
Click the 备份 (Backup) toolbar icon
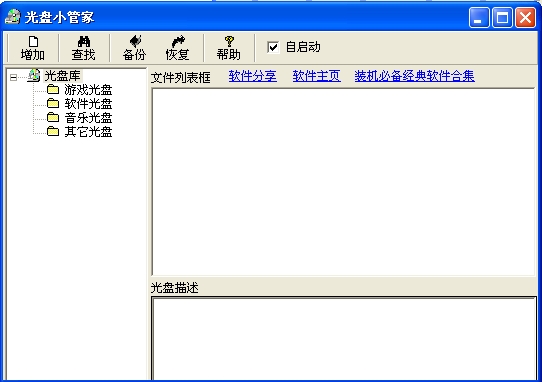pos(134,48)
